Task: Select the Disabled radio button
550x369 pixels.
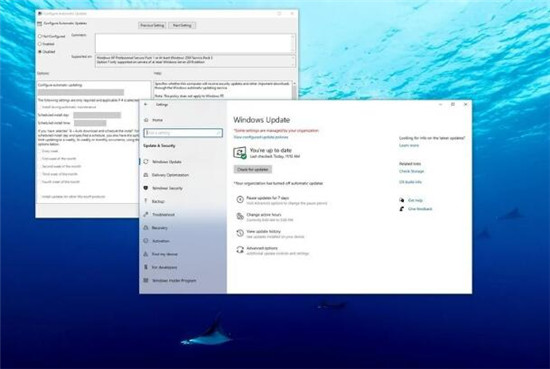Action: [40, 52]
